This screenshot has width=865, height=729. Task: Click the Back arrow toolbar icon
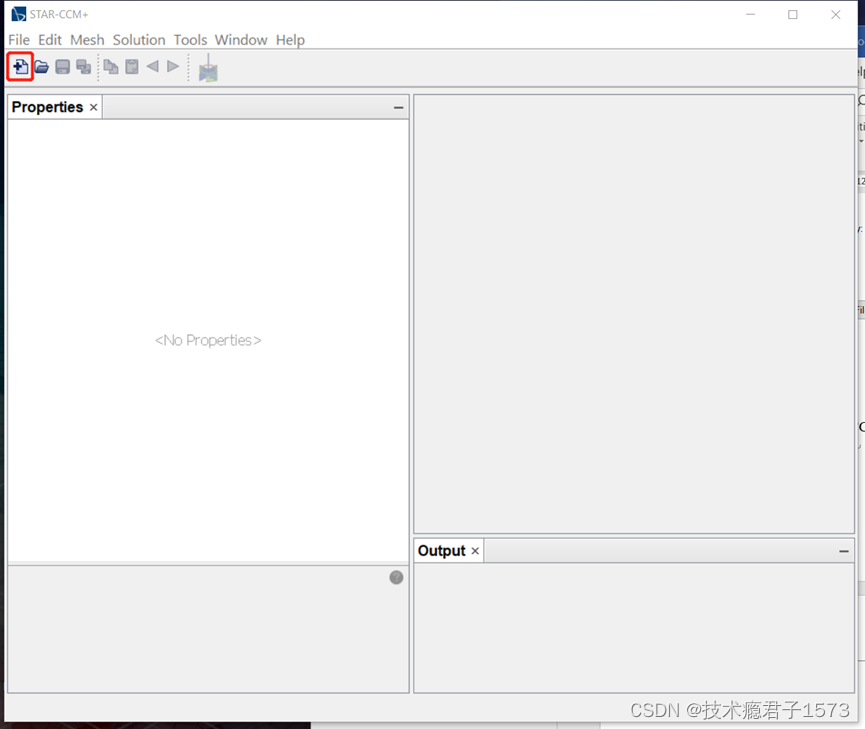point(152,67)
